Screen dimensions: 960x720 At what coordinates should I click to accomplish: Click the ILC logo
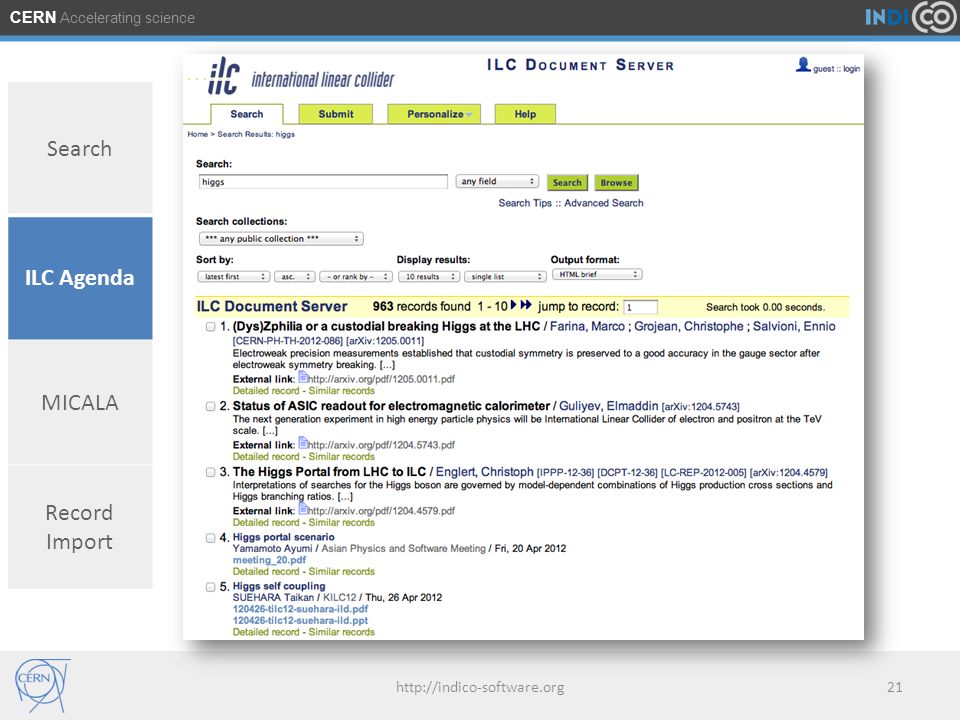pos(223,76)
